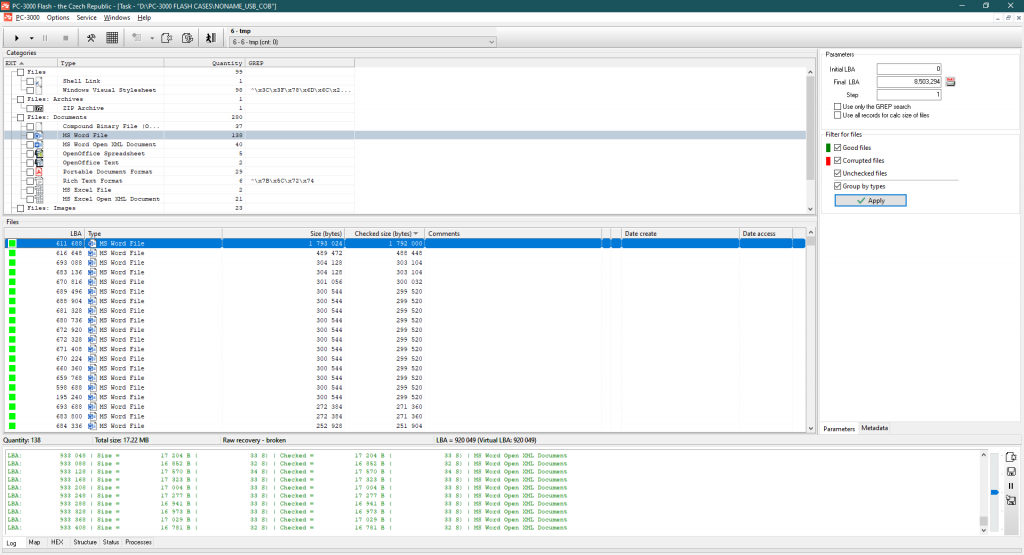Switch to the Metadata tab
Image resolution: width=1024 pixels, height=555 pixels.
coord(874,428)
